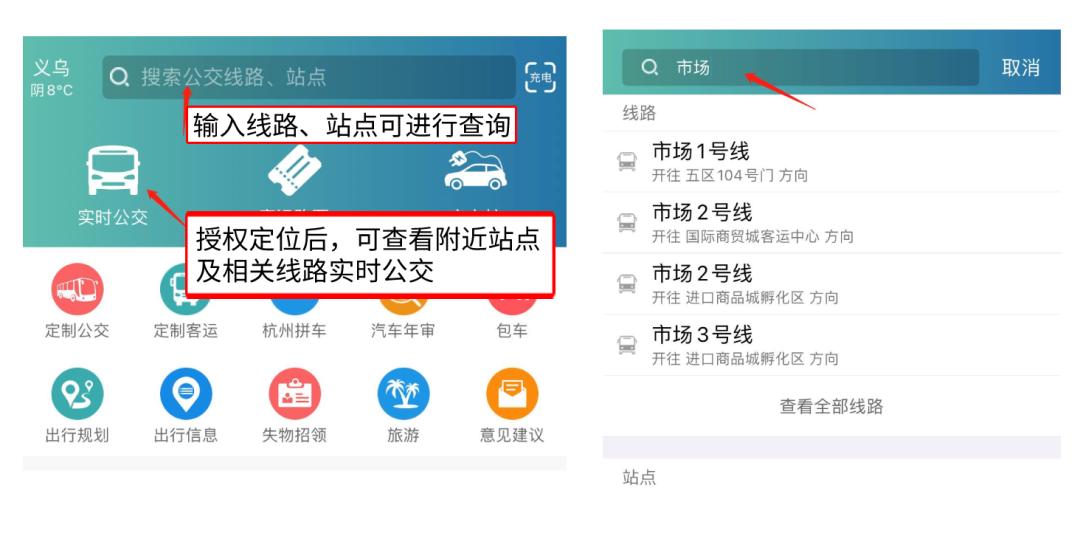
Task: Tap the 失物招领 ID card icon
Action: tap(295, 394)
